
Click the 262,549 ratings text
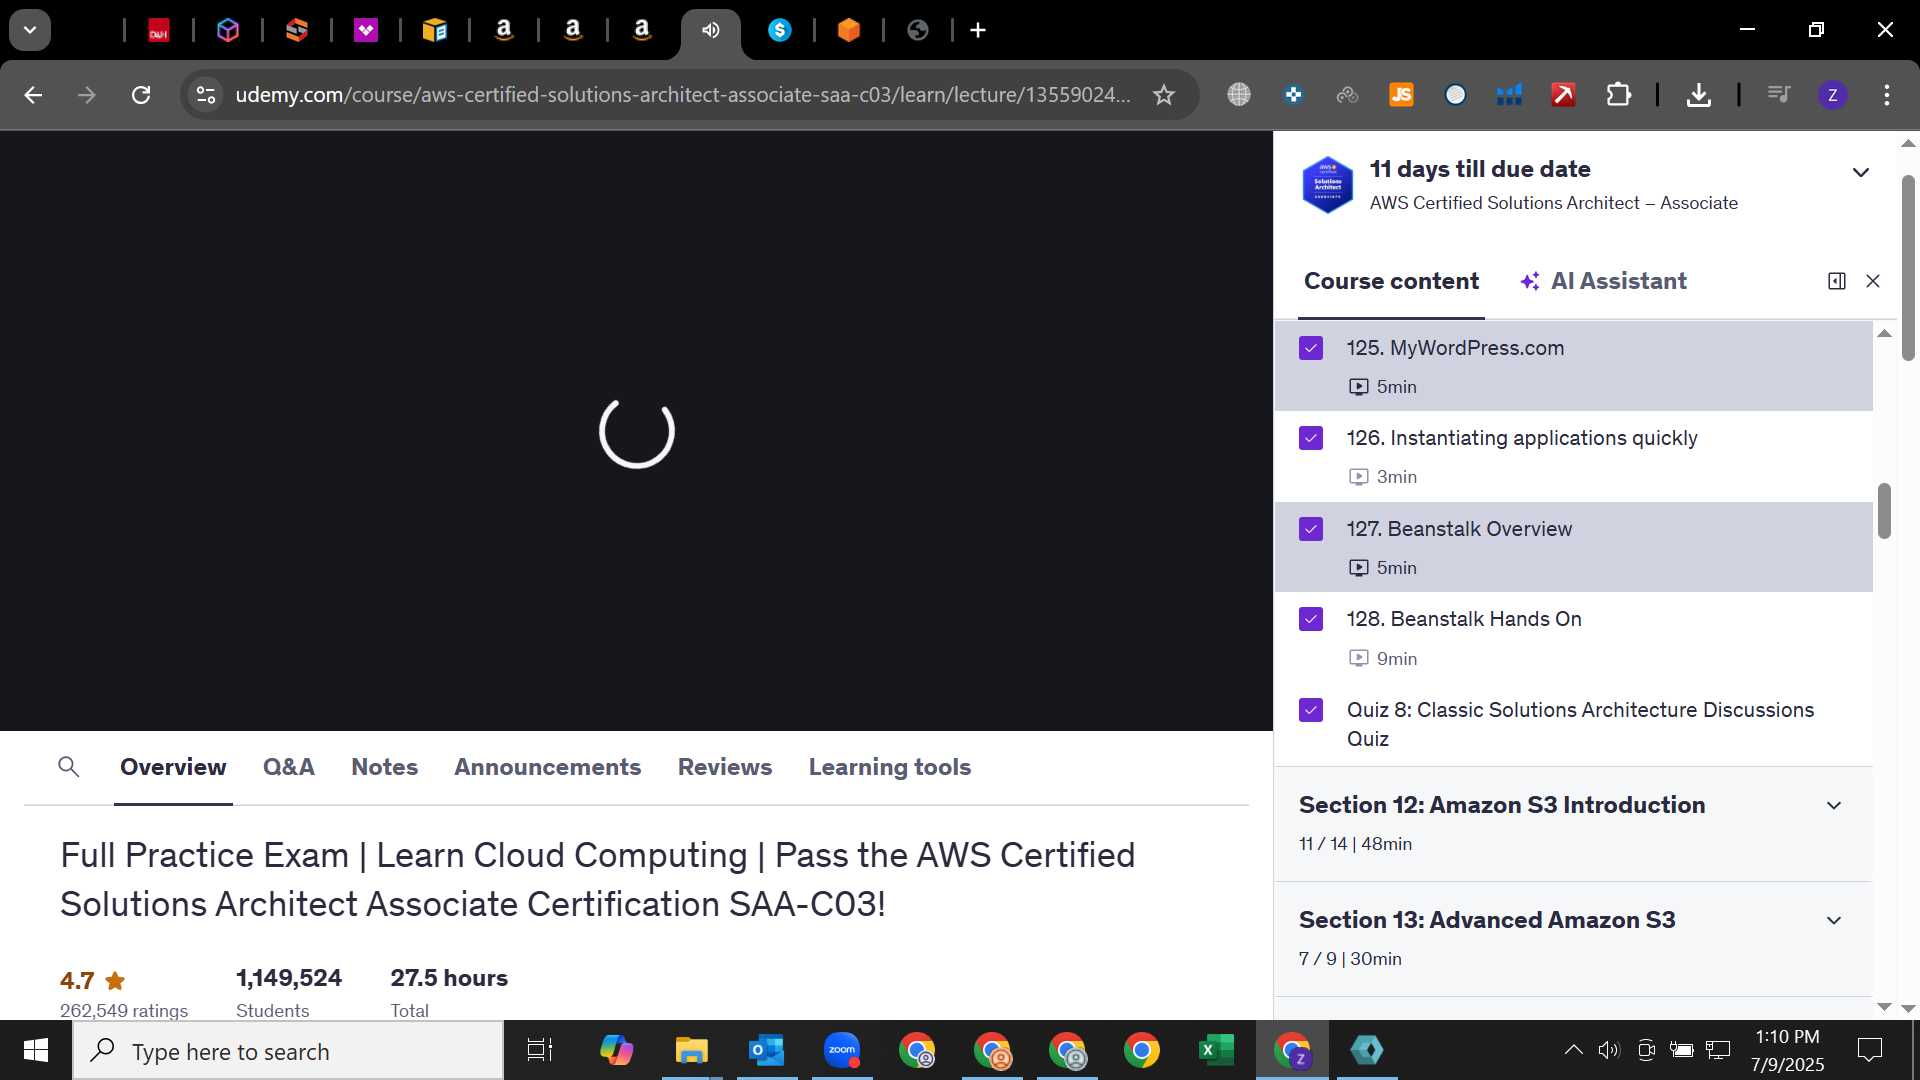(124, 1010)
